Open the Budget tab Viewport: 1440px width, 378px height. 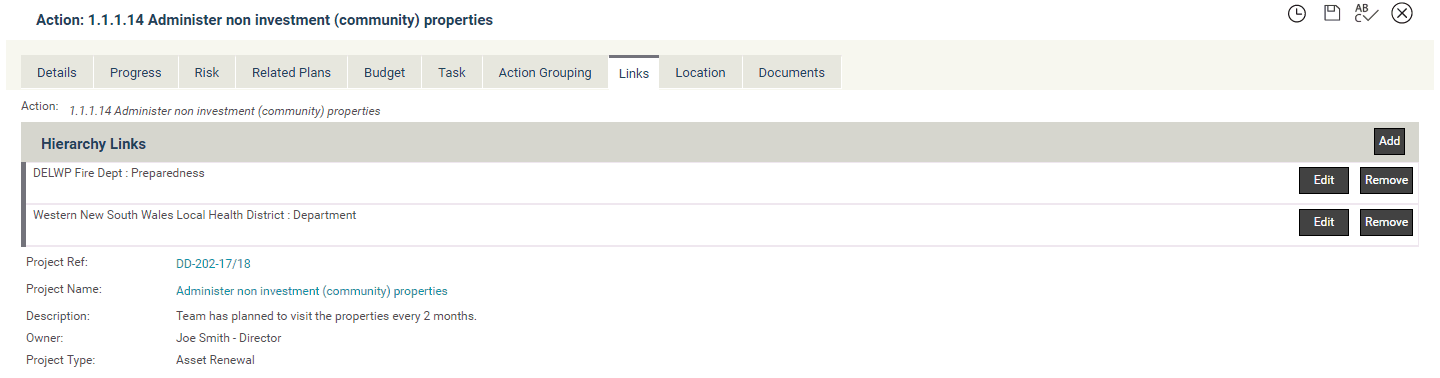[385, 72]
